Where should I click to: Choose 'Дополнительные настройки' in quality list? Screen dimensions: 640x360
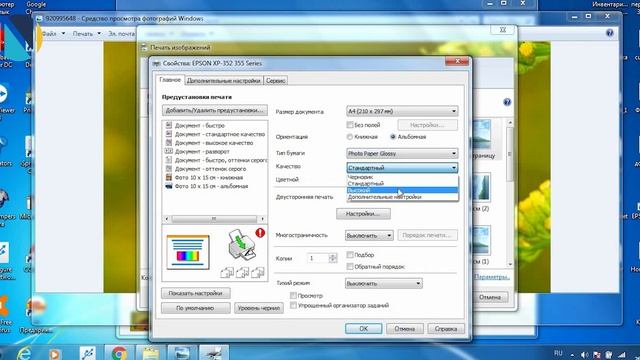click(x=402, y=197)
